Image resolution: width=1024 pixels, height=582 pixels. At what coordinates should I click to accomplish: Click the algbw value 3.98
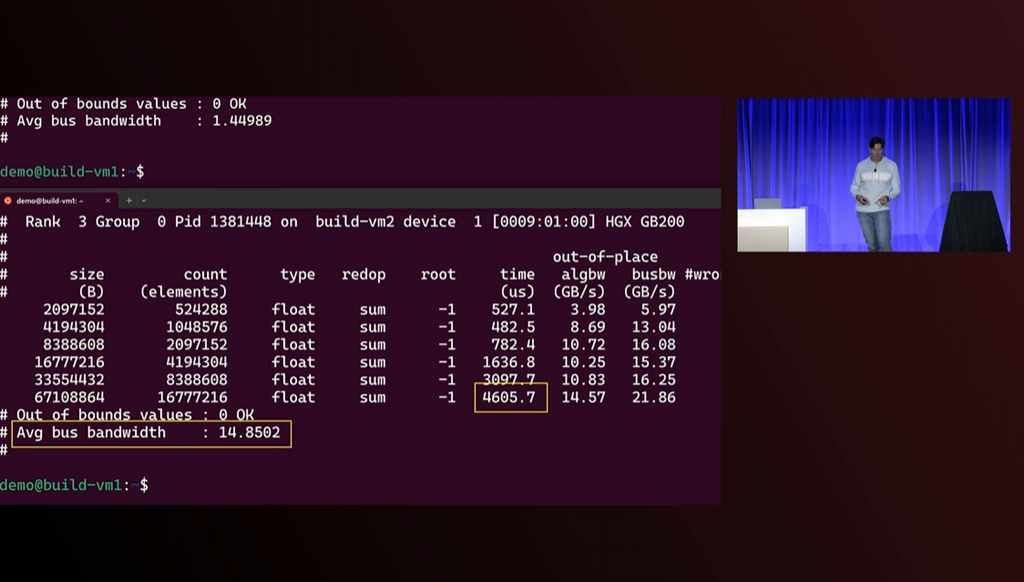point(588,310)
